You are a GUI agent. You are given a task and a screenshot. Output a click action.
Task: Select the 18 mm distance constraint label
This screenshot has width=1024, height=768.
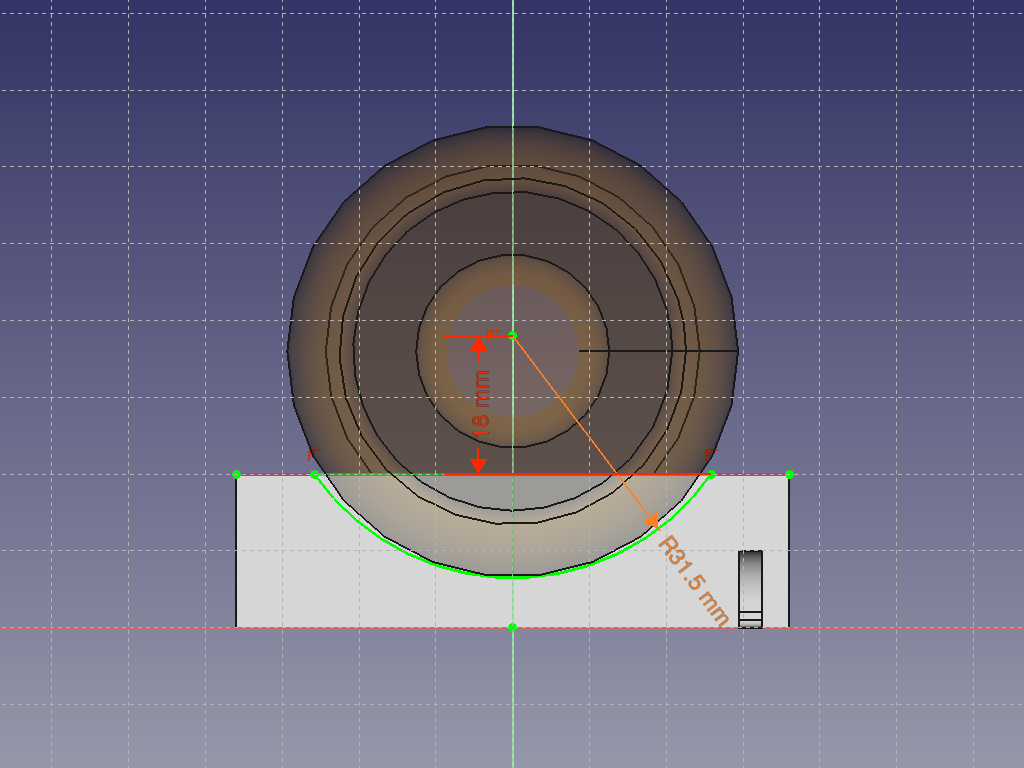coord(481,404)
